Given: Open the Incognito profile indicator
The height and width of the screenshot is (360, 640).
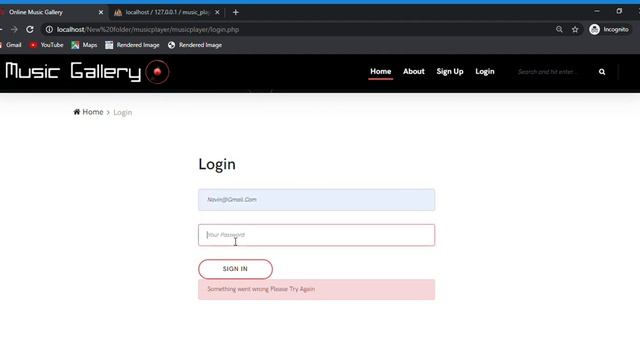Looking at the screenshot, I should (x=609, y=29).
